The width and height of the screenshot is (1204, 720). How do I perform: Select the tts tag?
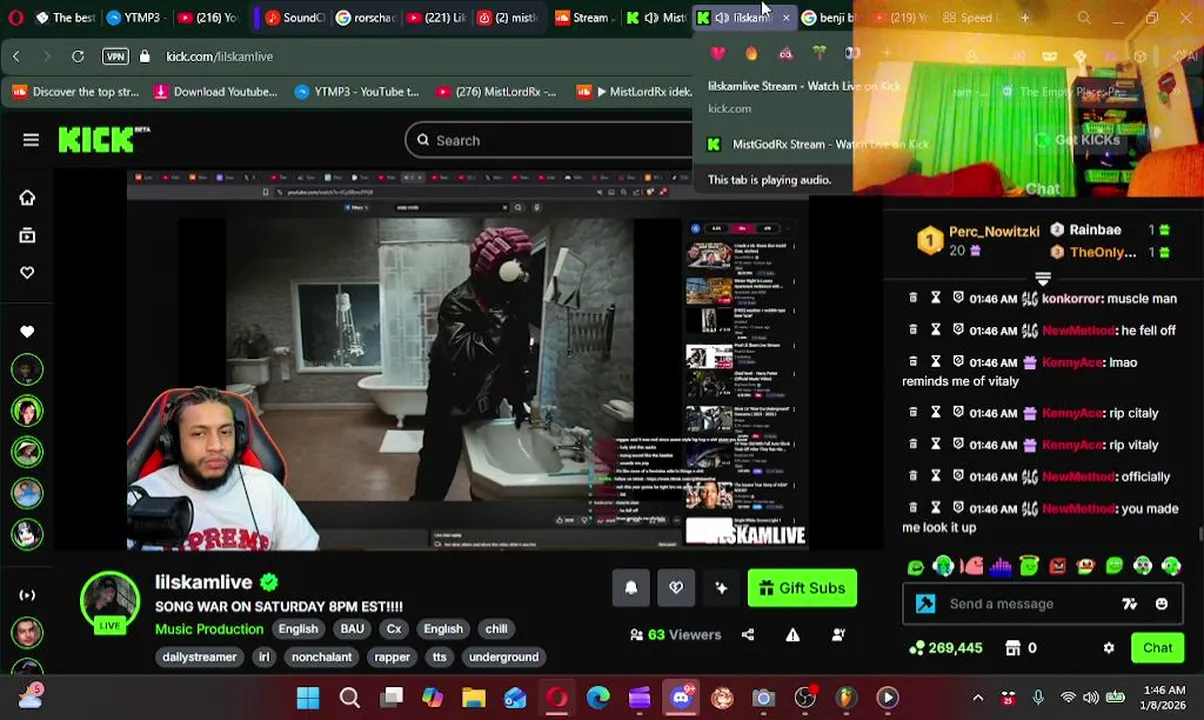tap(440, 657)
